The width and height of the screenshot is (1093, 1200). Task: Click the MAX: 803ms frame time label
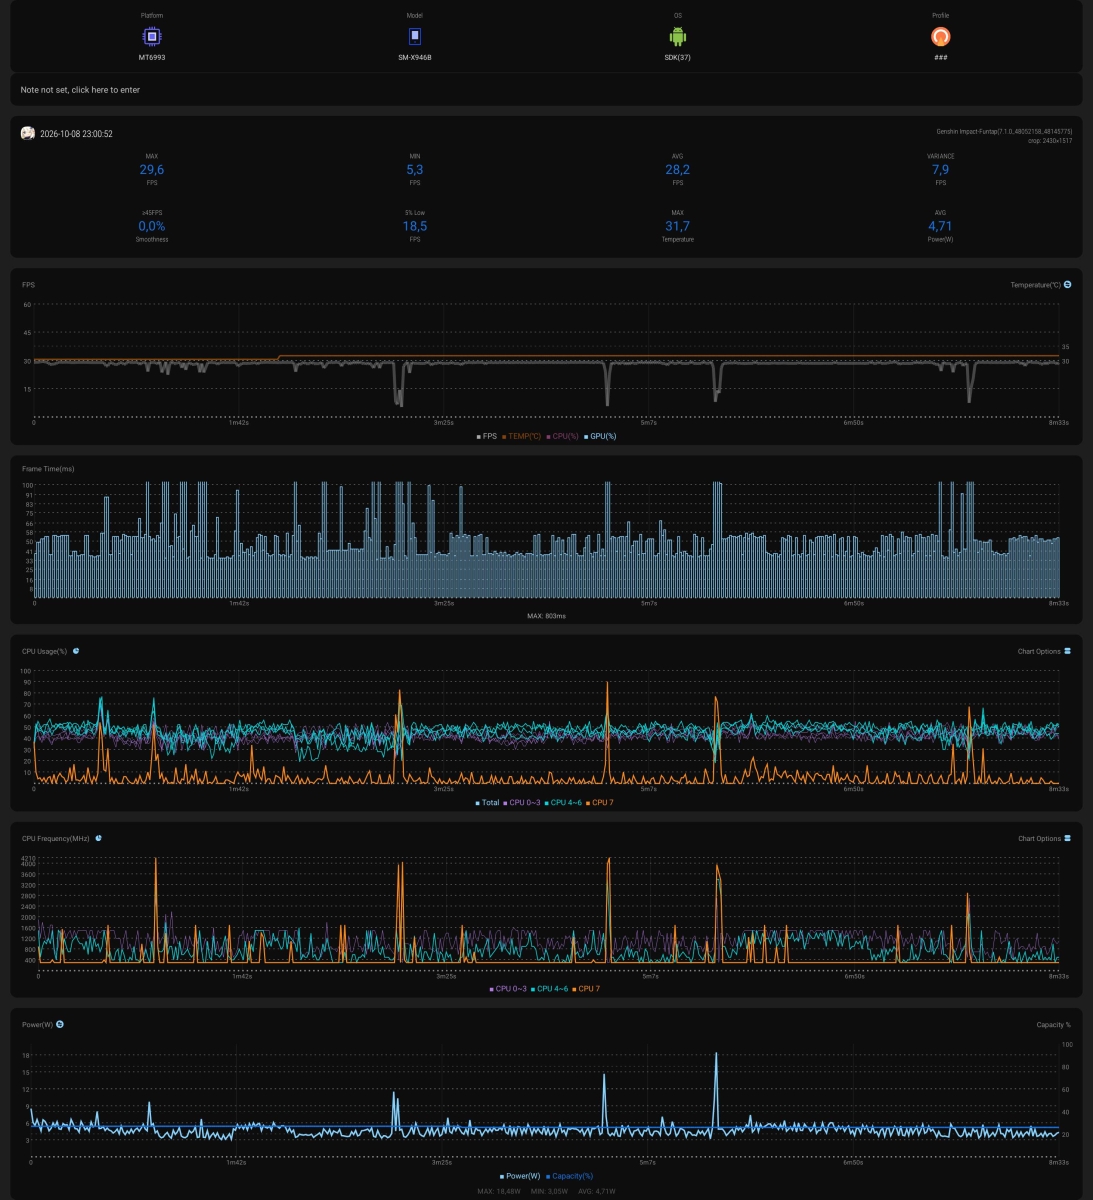pos(546,616)
